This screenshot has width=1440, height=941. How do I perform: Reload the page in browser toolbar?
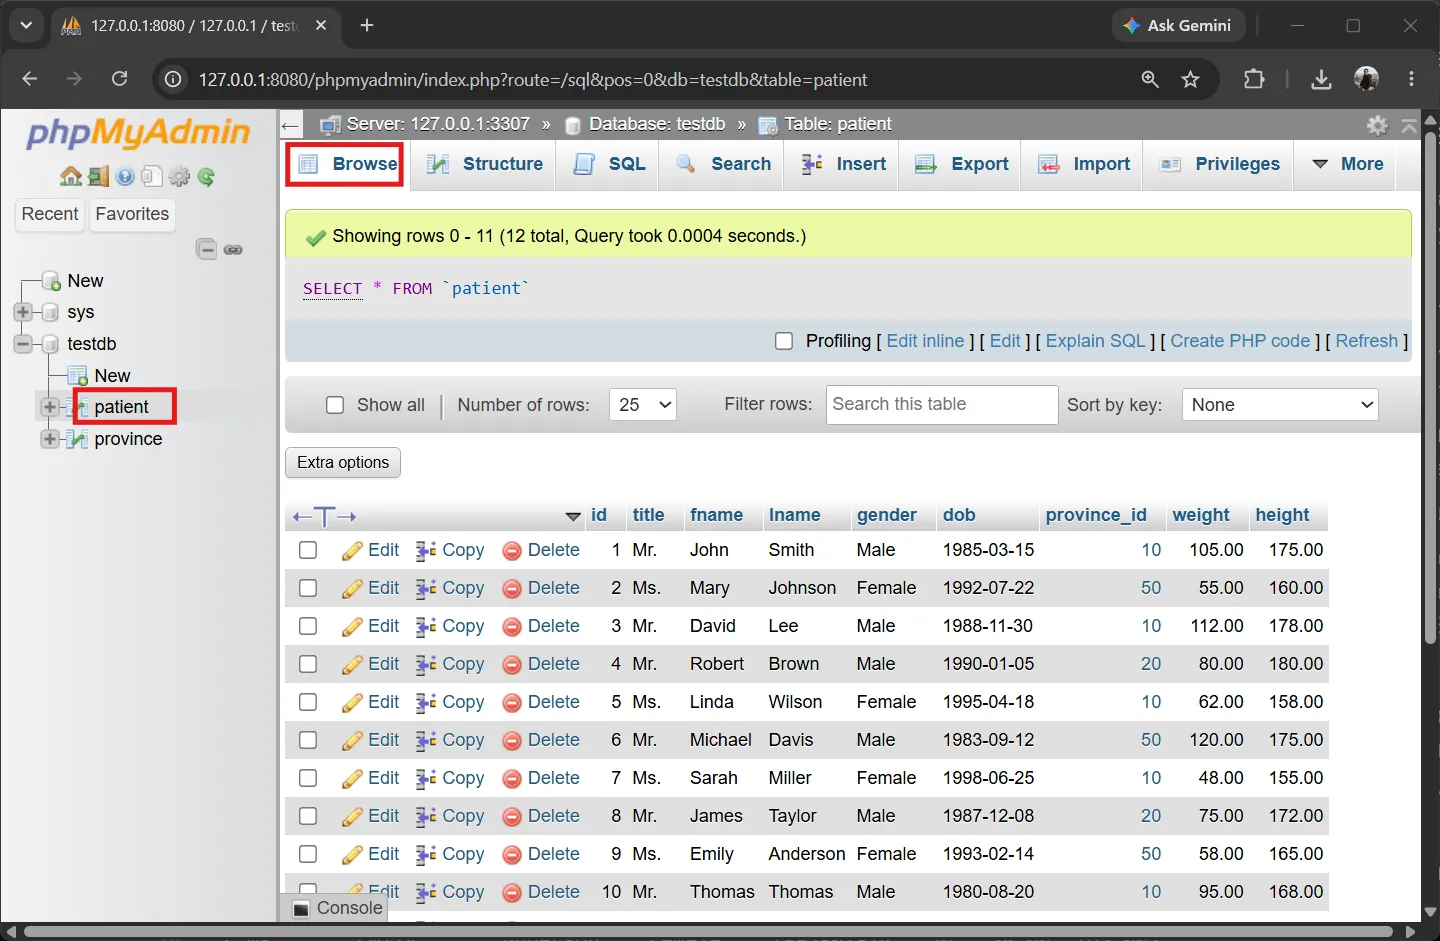pyautogui.click(x=119, y=79)
